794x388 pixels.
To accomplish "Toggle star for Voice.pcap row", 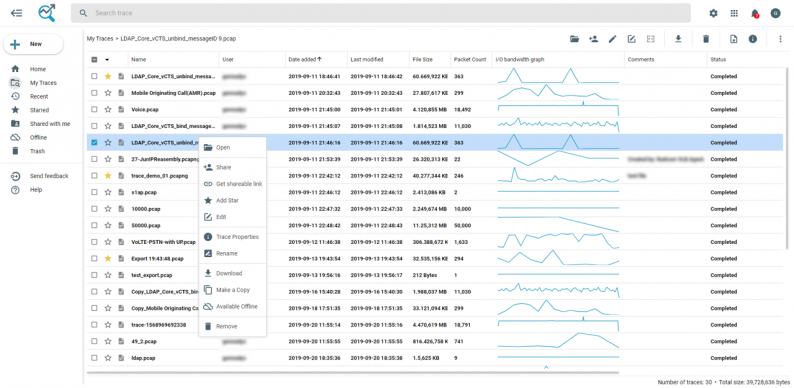I will [x=107, y=109].
